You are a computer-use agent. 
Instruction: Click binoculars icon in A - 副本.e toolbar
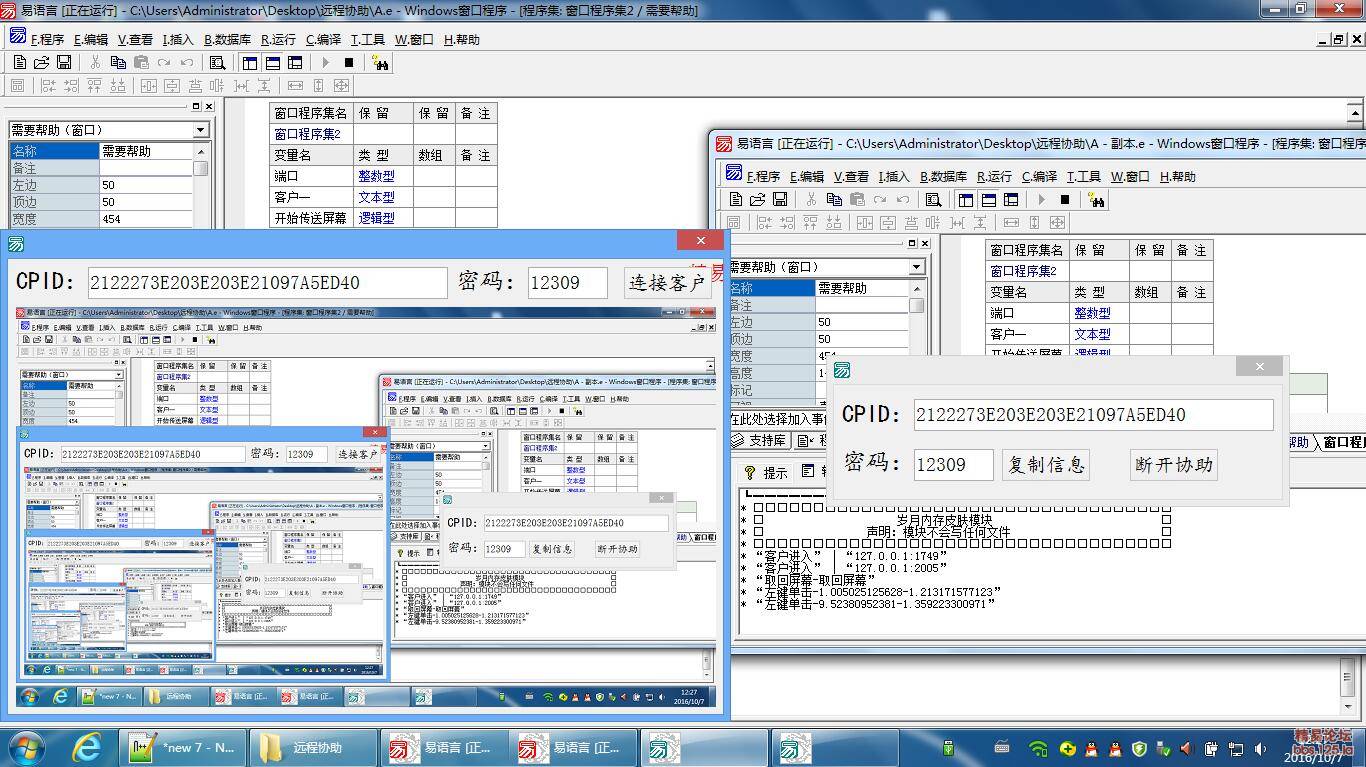[1096, 199]
